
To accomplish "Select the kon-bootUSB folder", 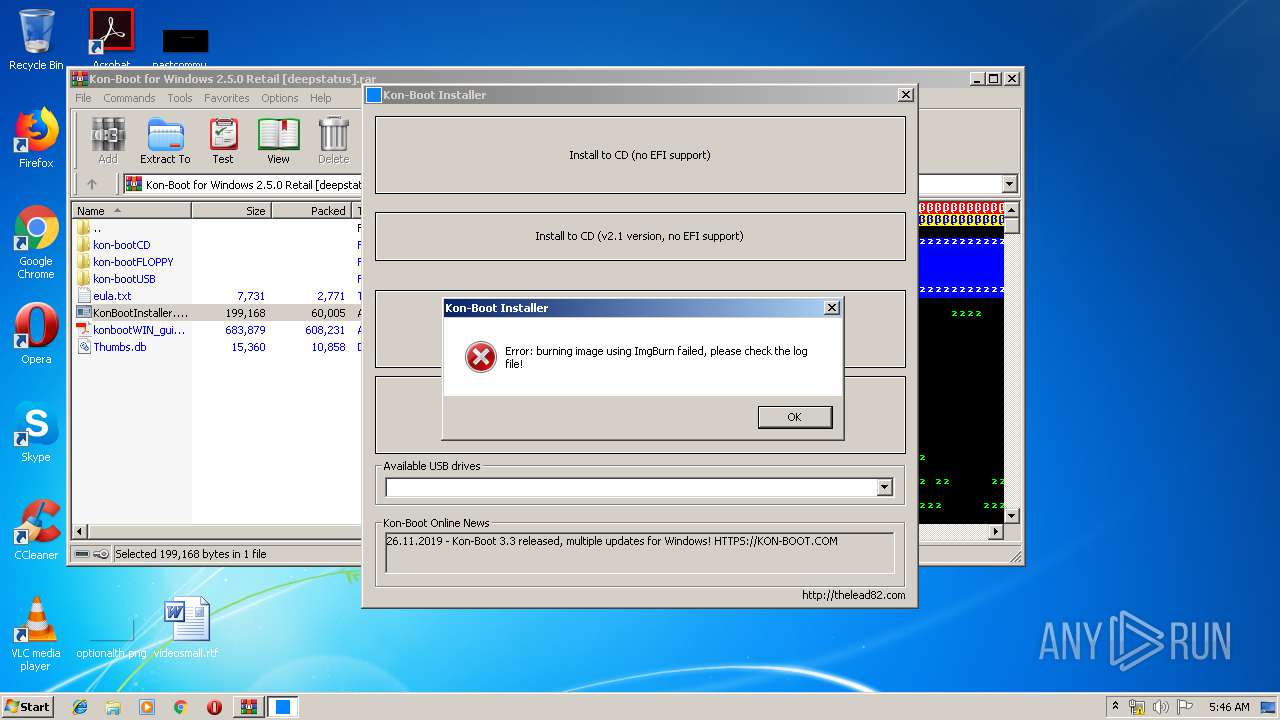I will 124,279.
